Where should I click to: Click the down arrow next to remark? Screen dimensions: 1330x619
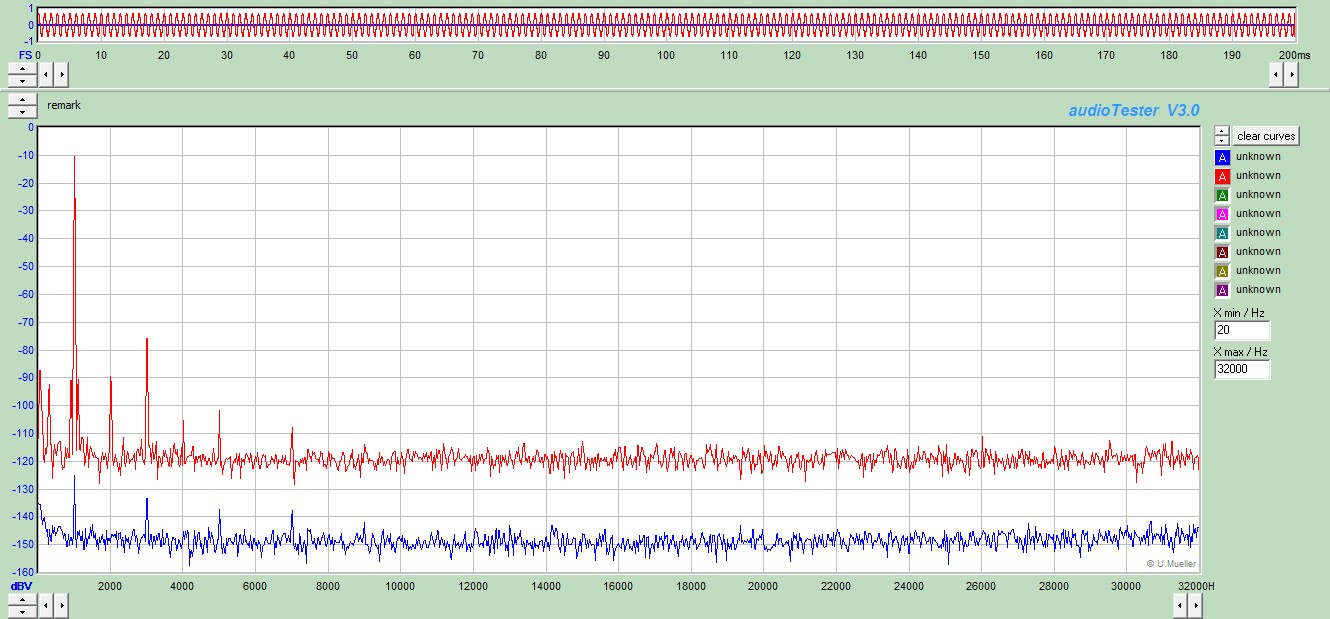(23, 111)
